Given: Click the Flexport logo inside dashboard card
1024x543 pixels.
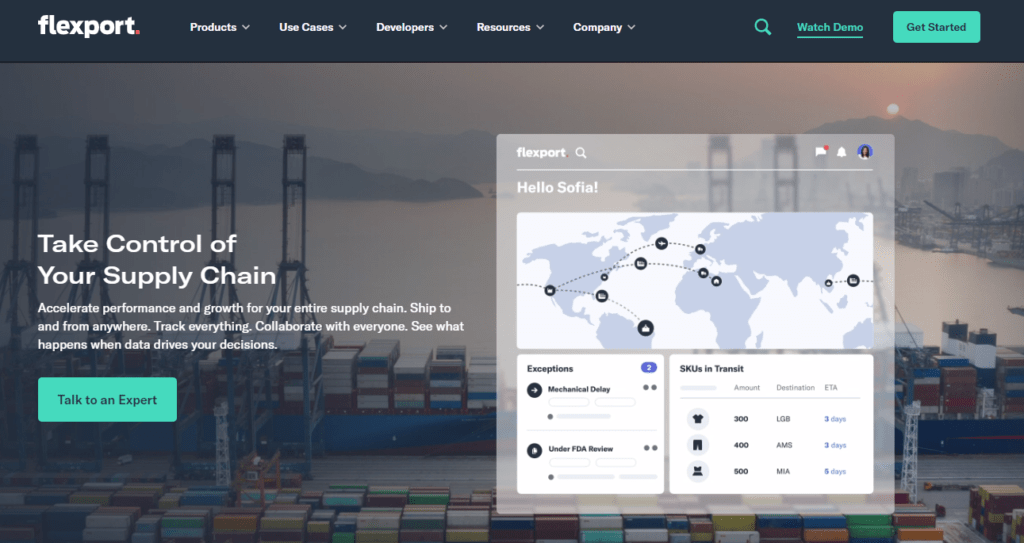Looking at the screenshot, I should click(x=541, y=153).
